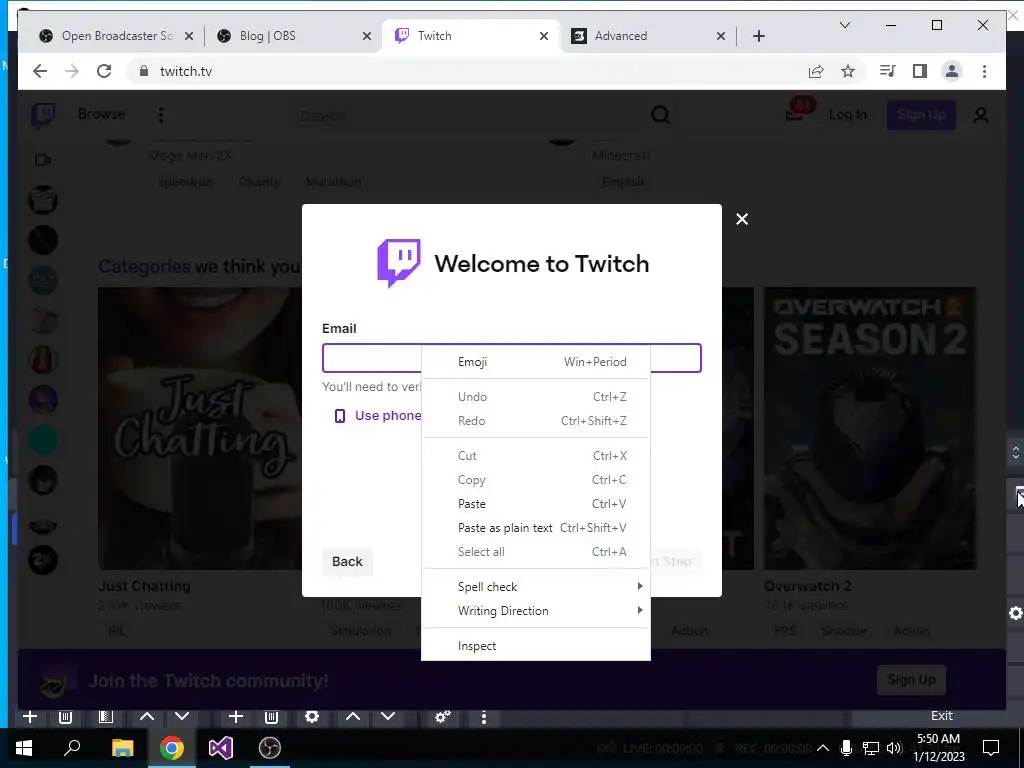Open Windows Start menu
The image size is (1024, 768).
tap(24, 748)
